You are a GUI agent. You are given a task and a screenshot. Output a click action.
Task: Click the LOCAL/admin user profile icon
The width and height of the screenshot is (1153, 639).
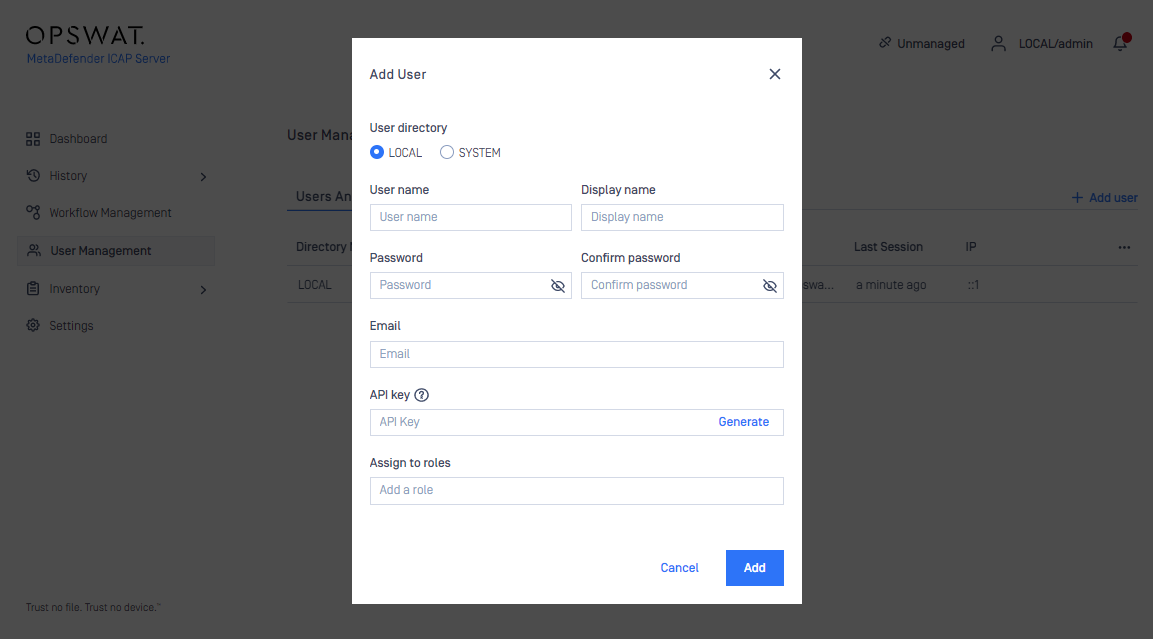coord(998,43)
